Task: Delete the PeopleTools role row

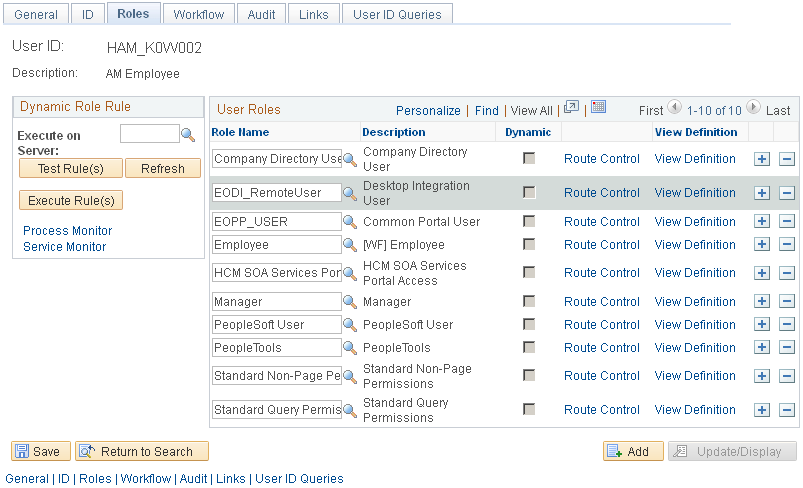Action: (x=787, y=348)
